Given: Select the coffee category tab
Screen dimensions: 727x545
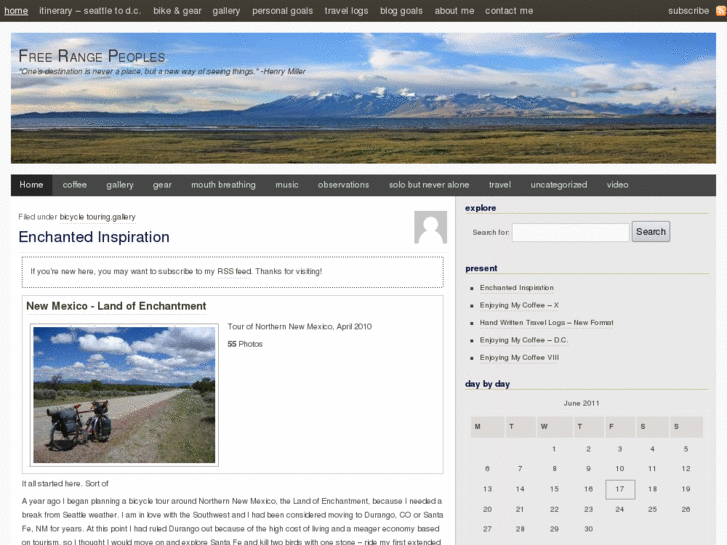Looking at the screenshot, I should [75, 185].
